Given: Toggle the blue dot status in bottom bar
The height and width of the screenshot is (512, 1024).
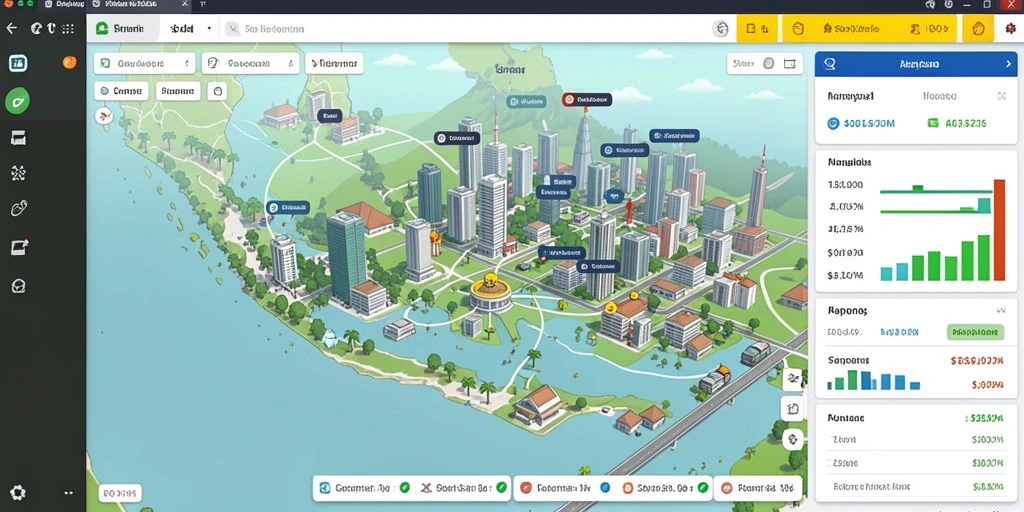Looking at the screenshot, I should point(604,487).
